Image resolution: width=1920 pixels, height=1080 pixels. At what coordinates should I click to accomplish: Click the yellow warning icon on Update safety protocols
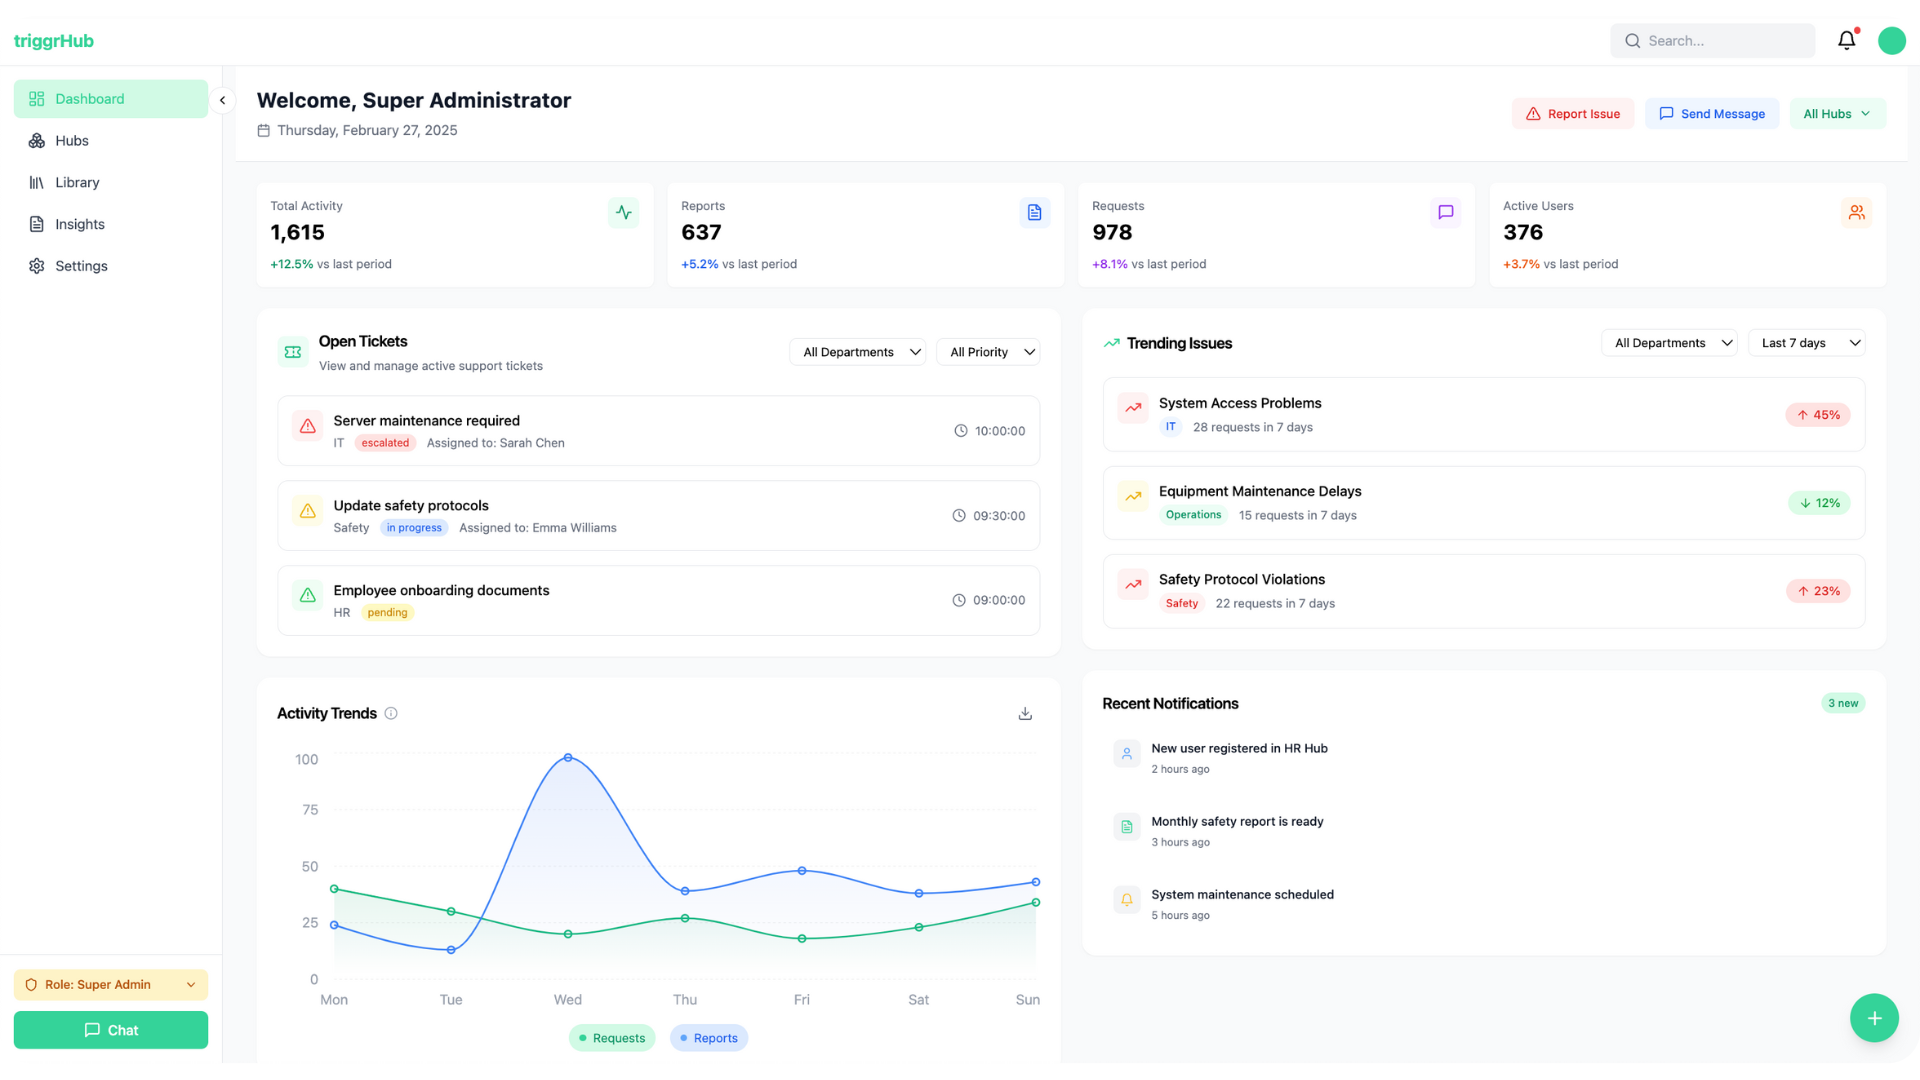307,511
